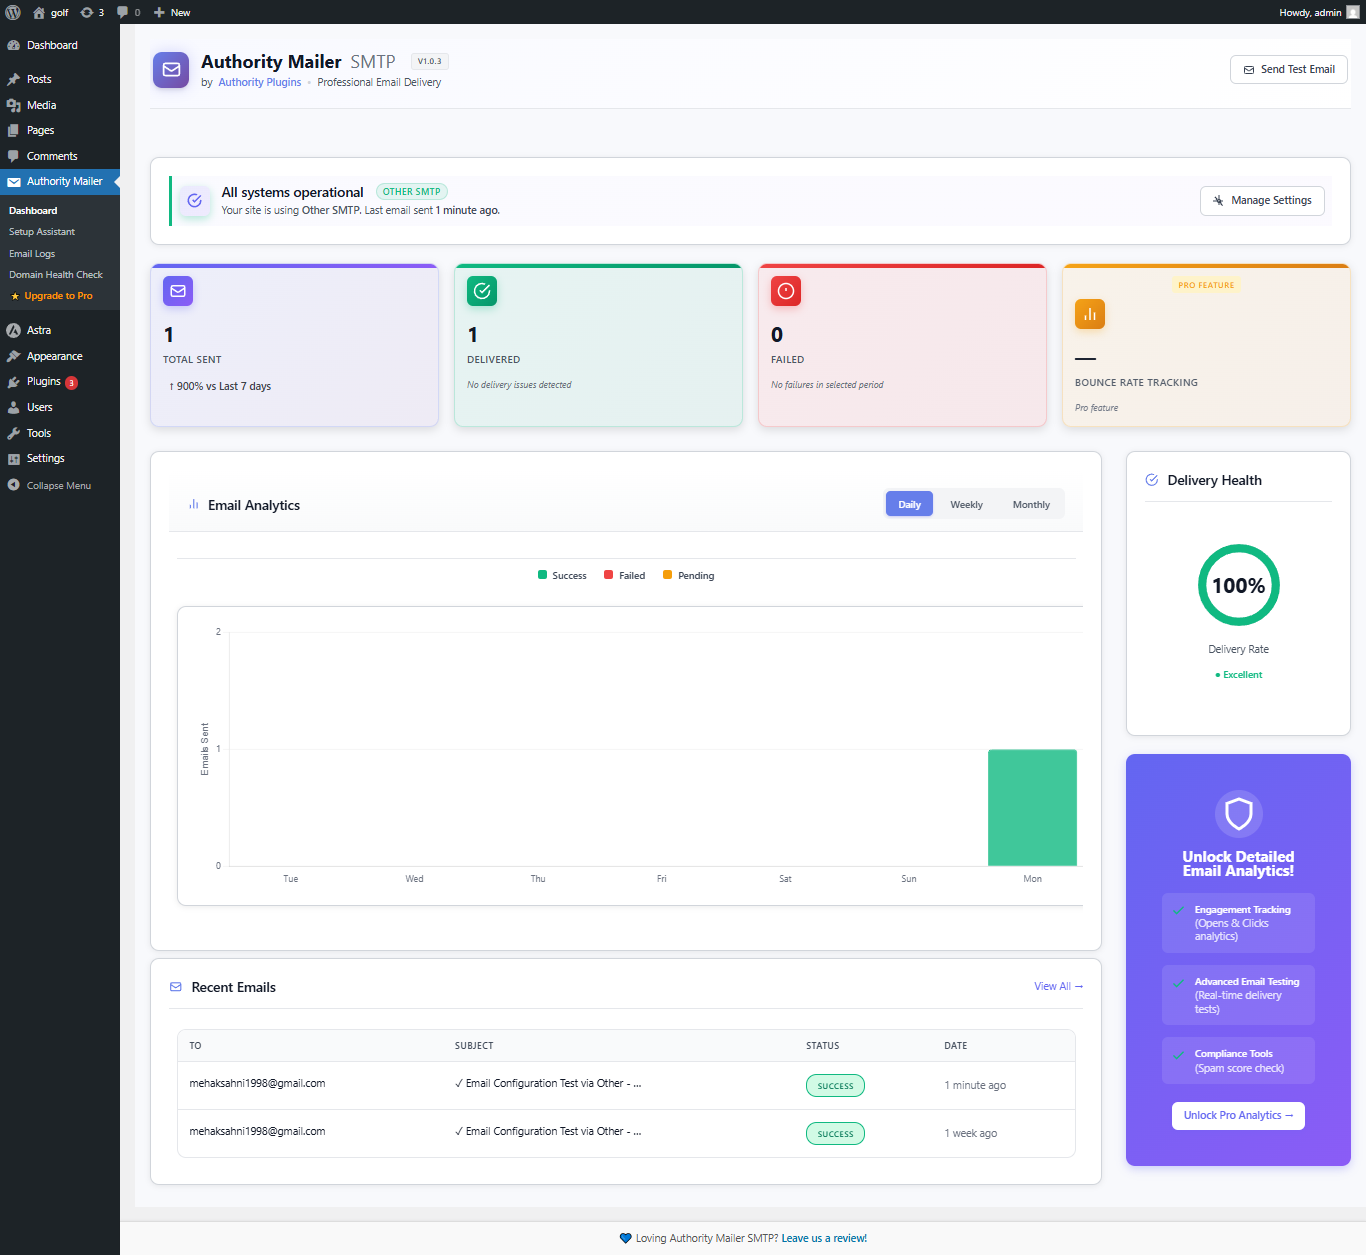Viewport: 1366px width, 1255px height.
Task: Click Howdy, admin account text
Action: (x=1310, y=12)
